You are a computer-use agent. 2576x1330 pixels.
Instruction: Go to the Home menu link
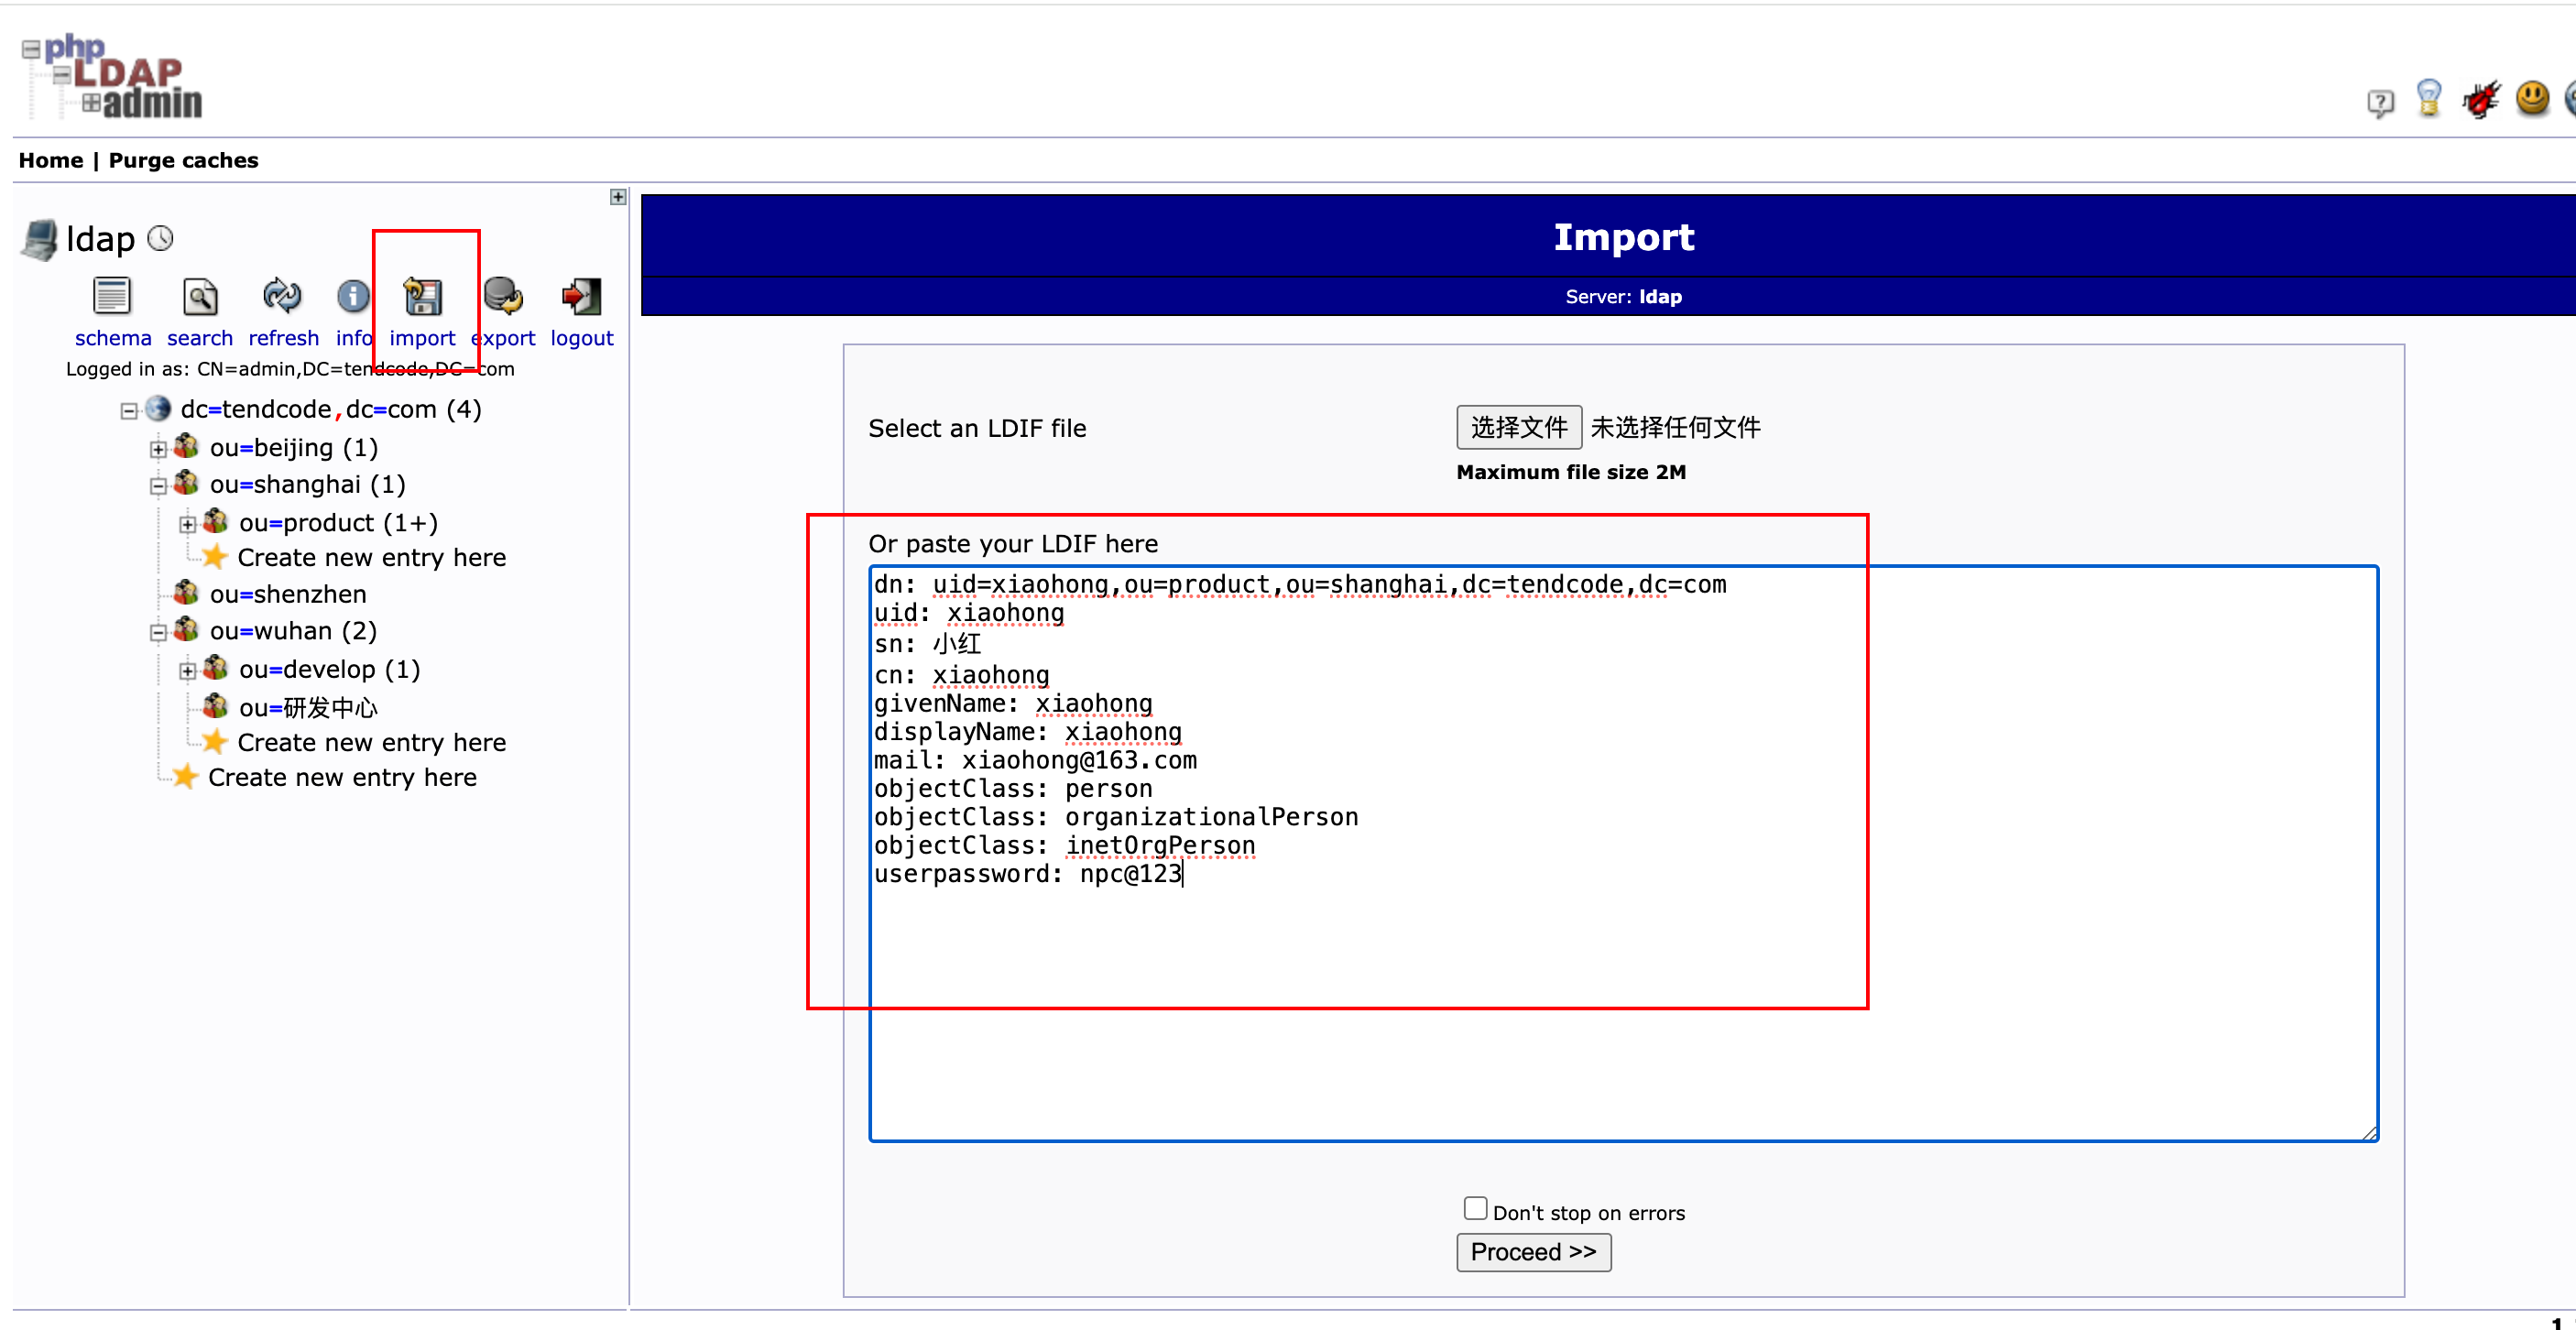(51, 160)
